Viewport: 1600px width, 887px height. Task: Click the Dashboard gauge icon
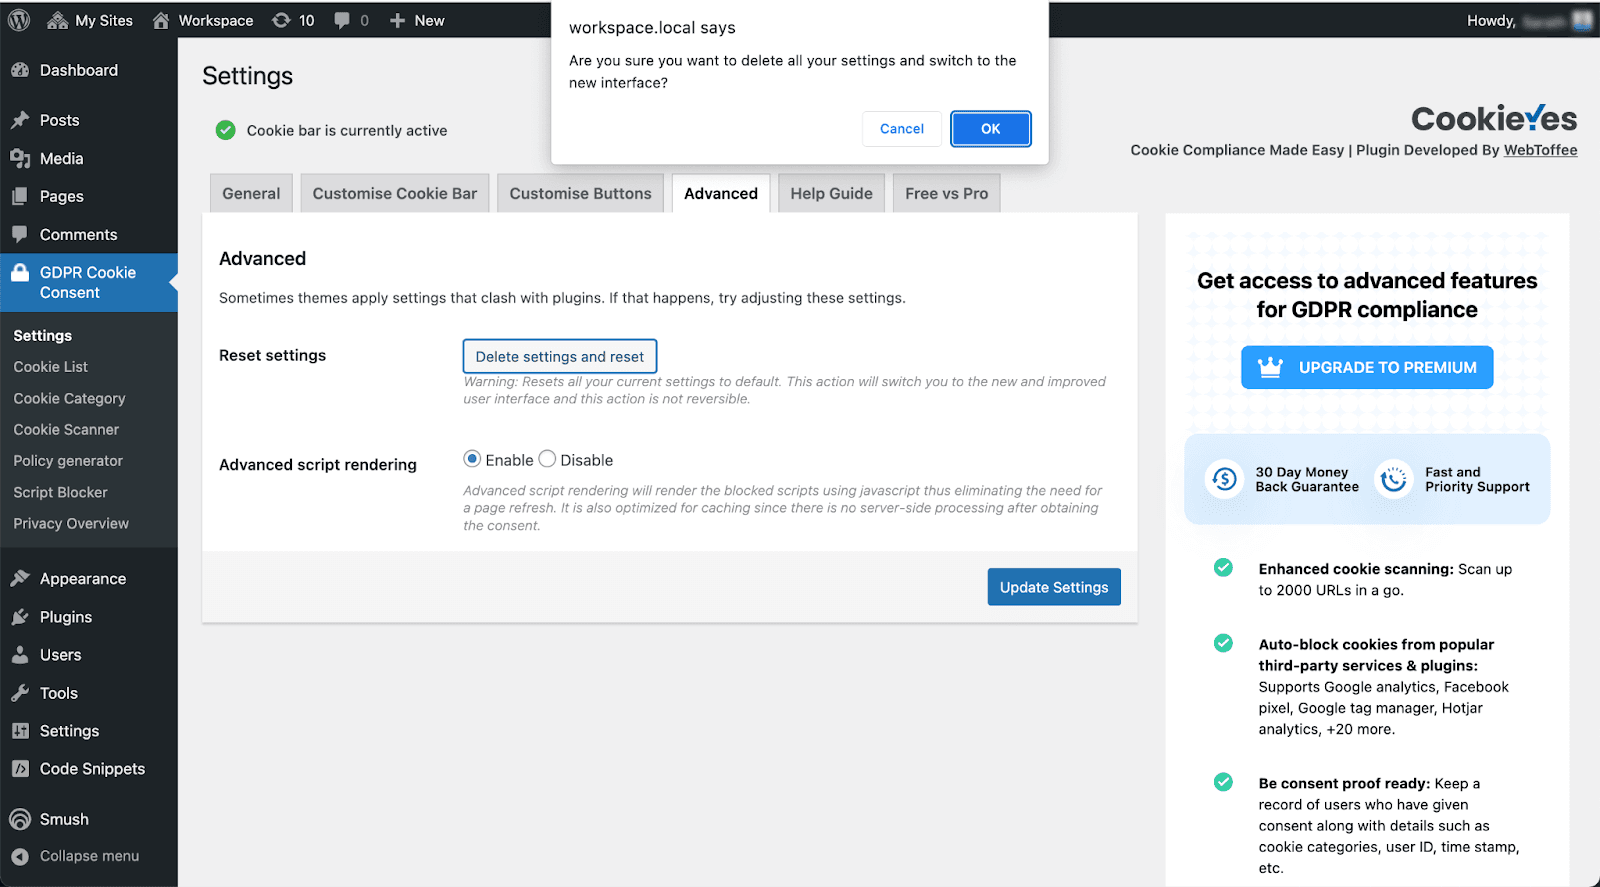click(20, 70)
